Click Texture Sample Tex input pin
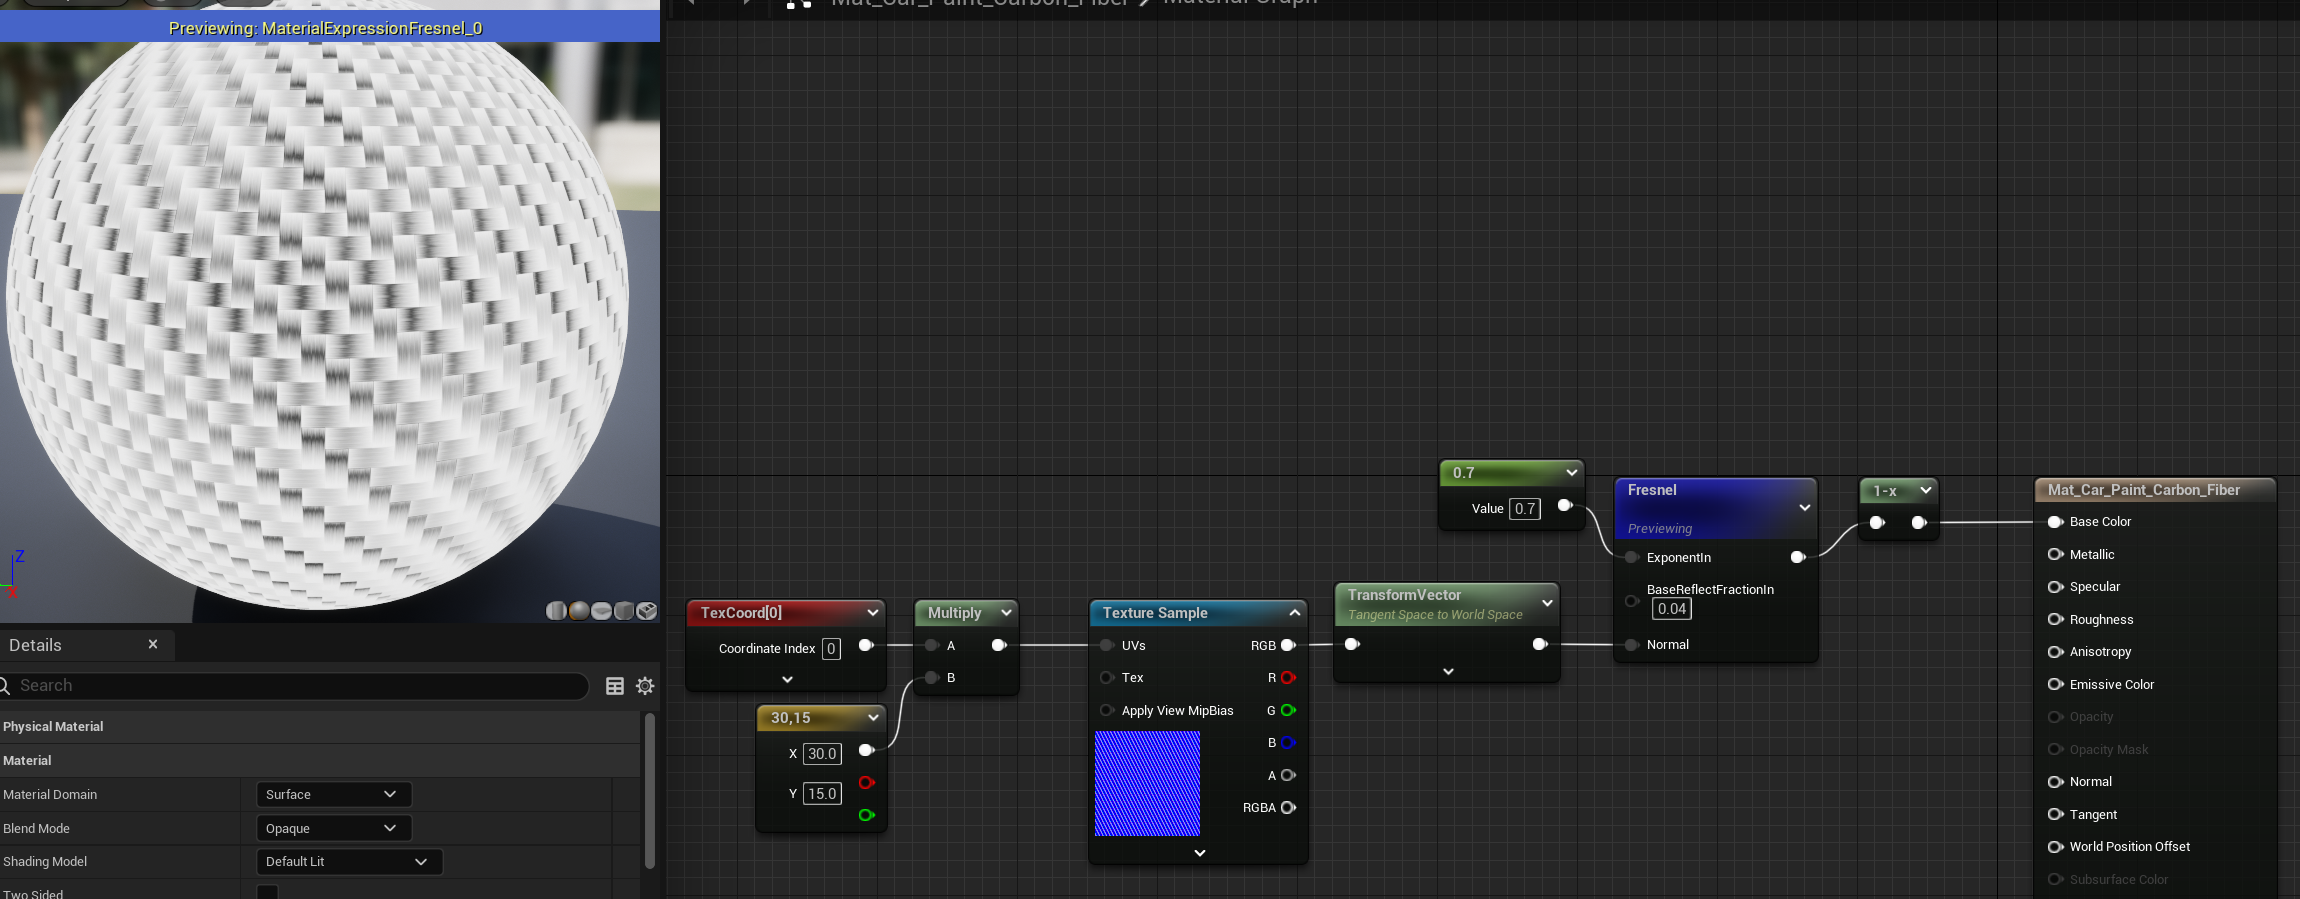This screenshot has width=2300, height=899. tap(1107, 678)
